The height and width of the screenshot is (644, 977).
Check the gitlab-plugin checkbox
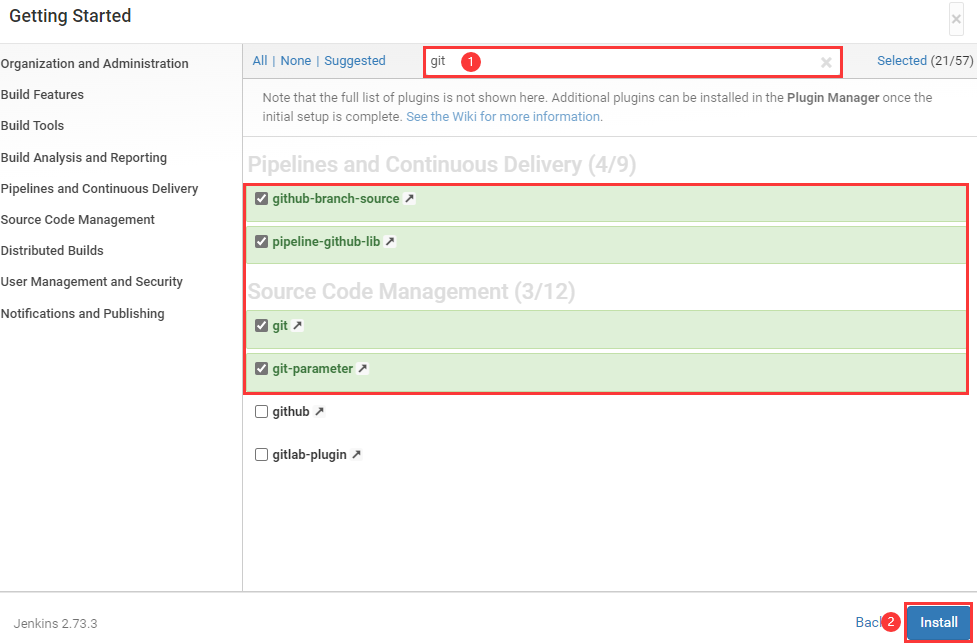point(262,455)
